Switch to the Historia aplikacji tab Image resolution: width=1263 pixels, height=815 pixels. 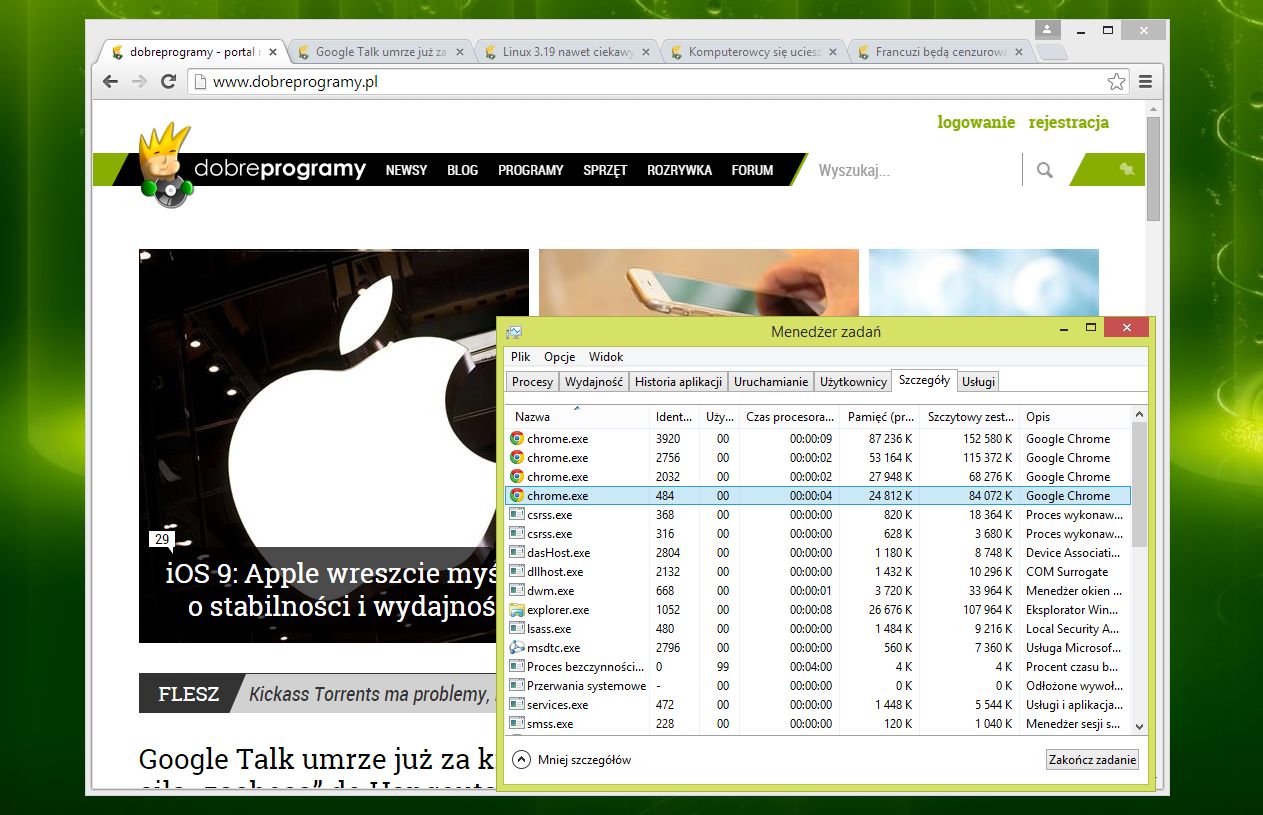click(678, 382)
